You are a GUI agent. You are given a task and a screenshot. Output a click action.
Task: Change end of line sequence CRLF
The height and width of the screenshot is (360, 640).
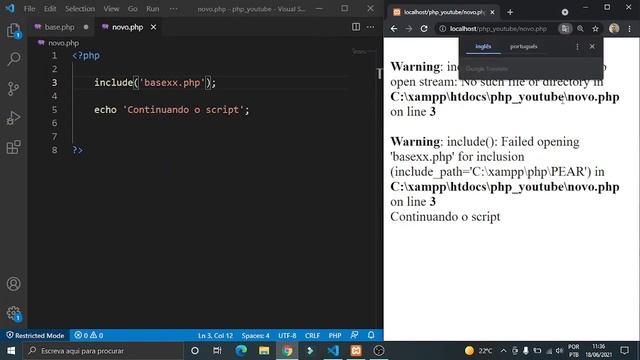[312, 336]
